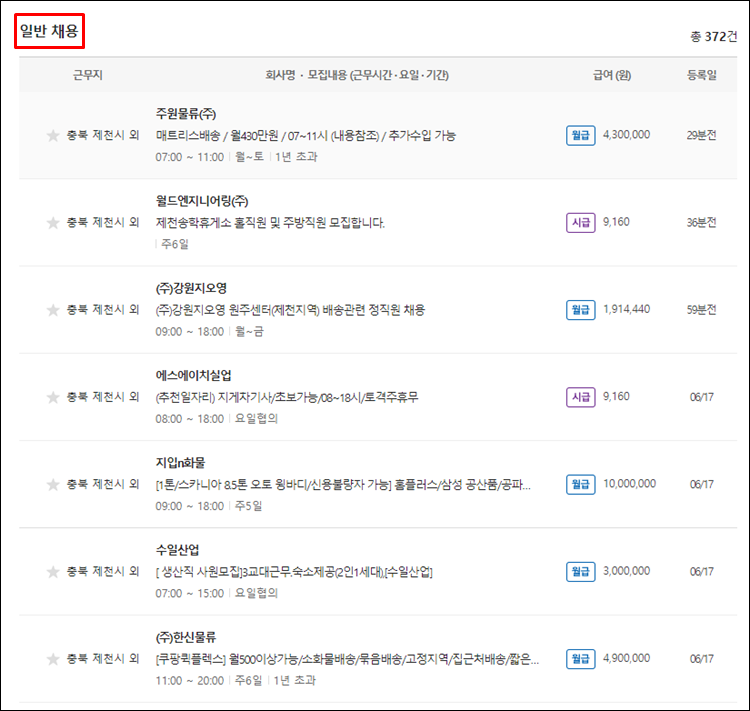Click salary 10,000,000

(629, 484)
